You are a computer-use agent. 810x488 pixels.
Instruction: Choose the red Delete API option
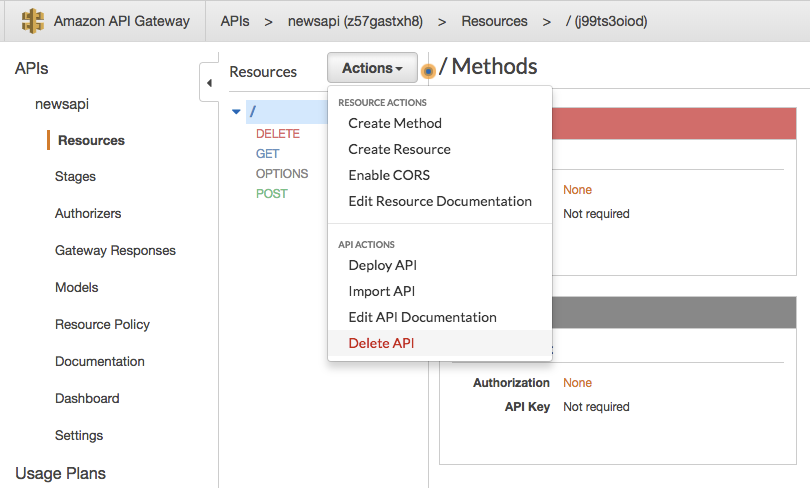(381, 343)
